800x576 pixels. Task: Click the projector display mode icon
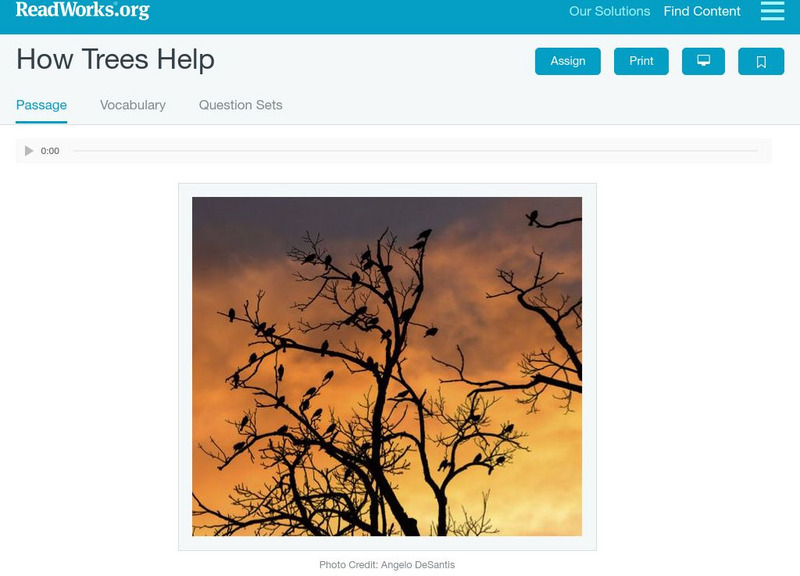tap(703, 61)
